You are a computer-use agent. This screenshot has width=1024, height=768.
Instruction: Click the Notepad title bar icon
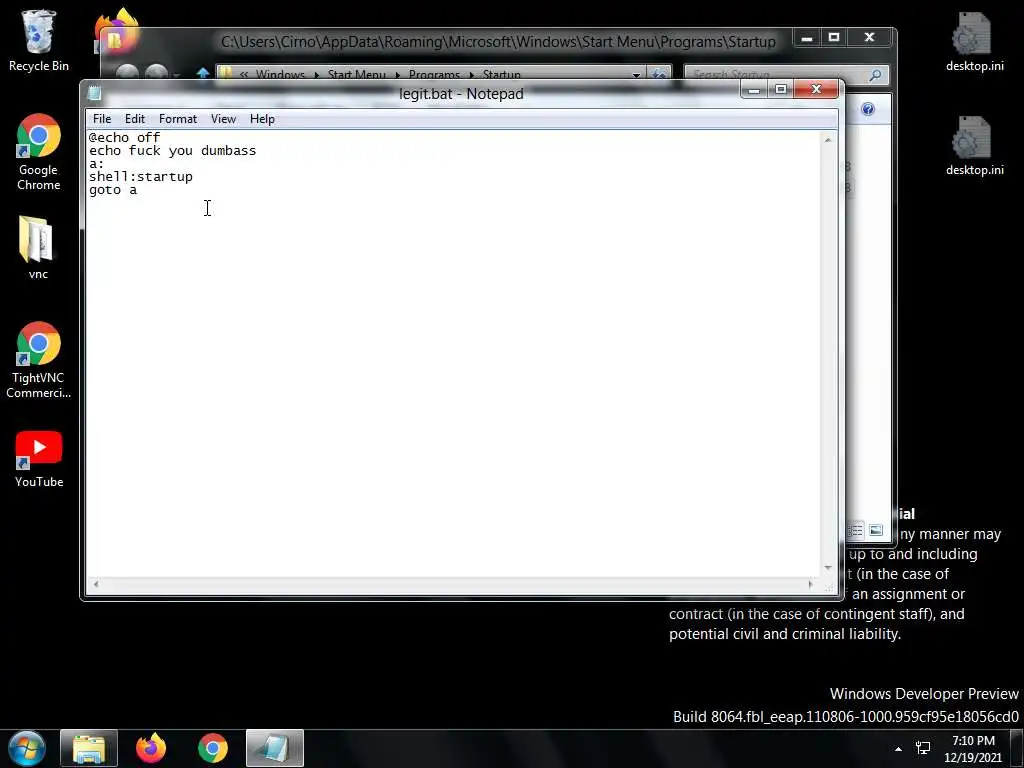[x=95, y=93]
